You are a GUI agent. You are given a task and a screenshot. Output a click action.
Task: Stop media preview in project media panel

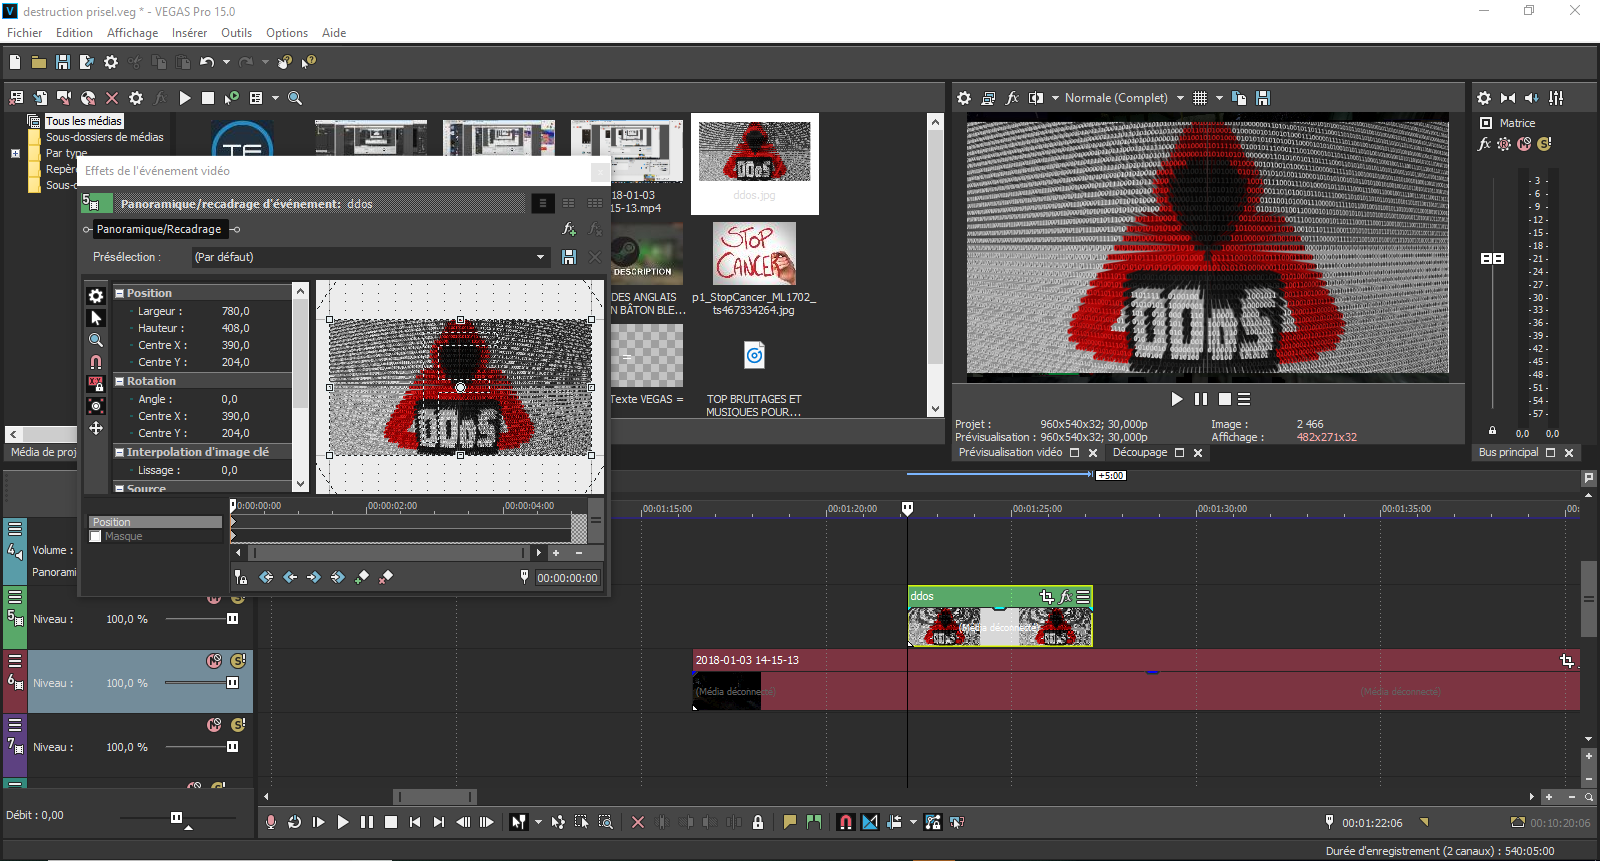[208, 98]
